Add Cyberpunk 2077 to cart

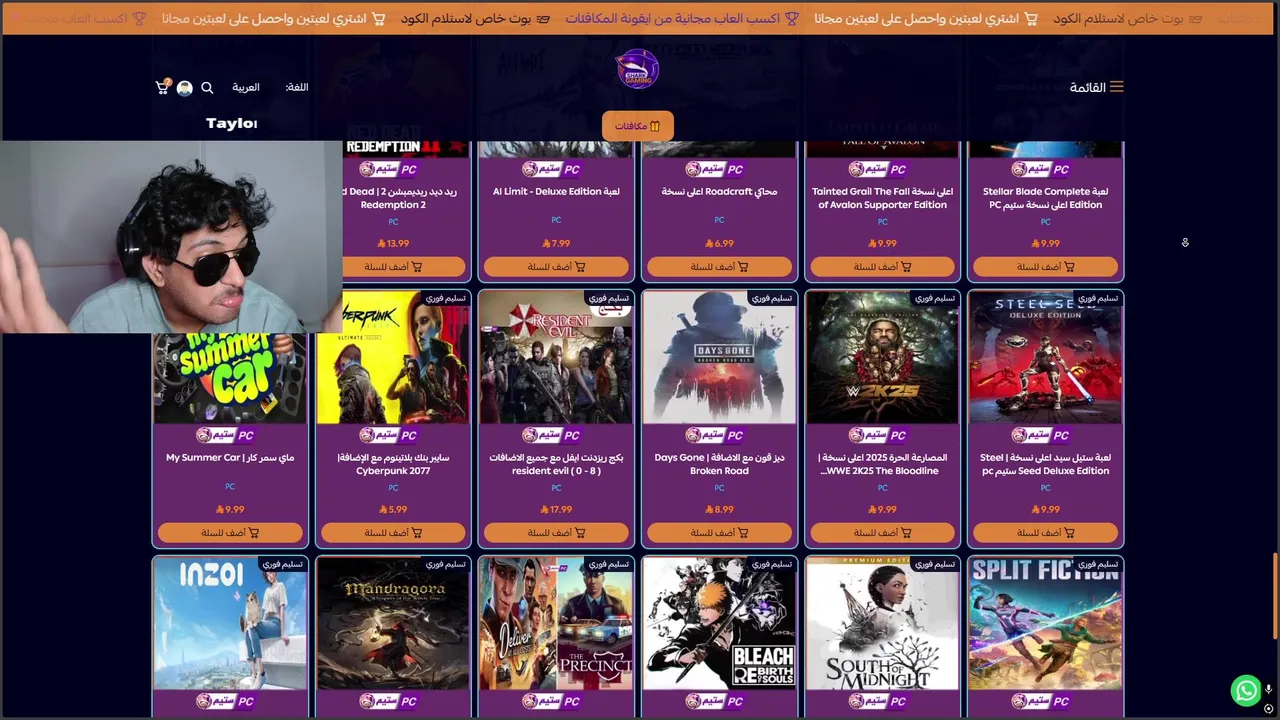pyautogui.click(x=393, y=533)
